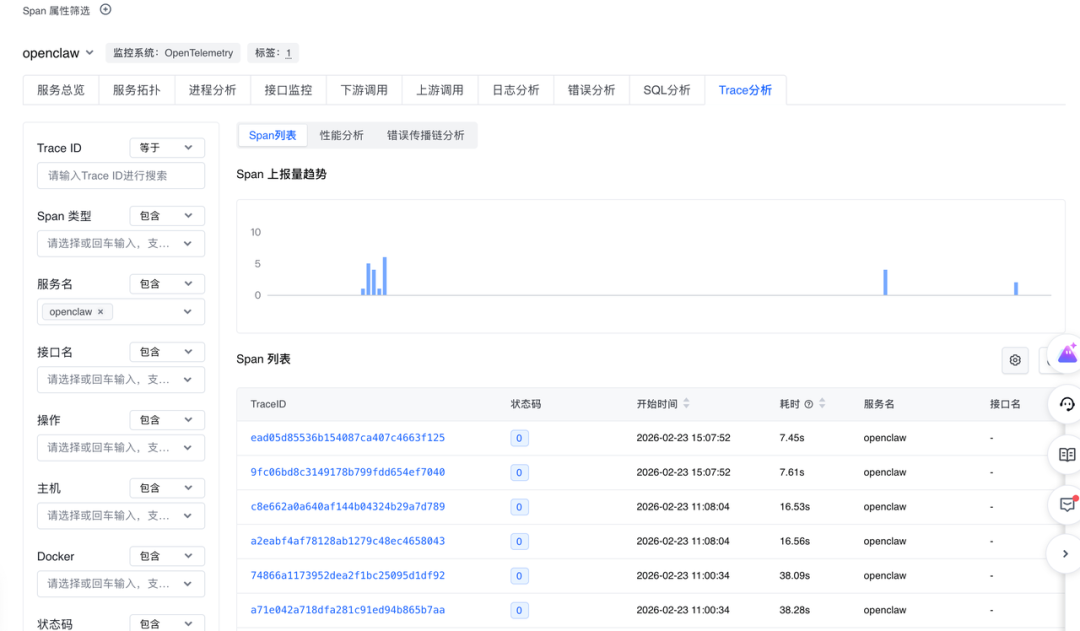The height and width of the screenshot is (631, 1080).
Task: Sort the table by 开始时间
Action: click(x=686, y=404)
